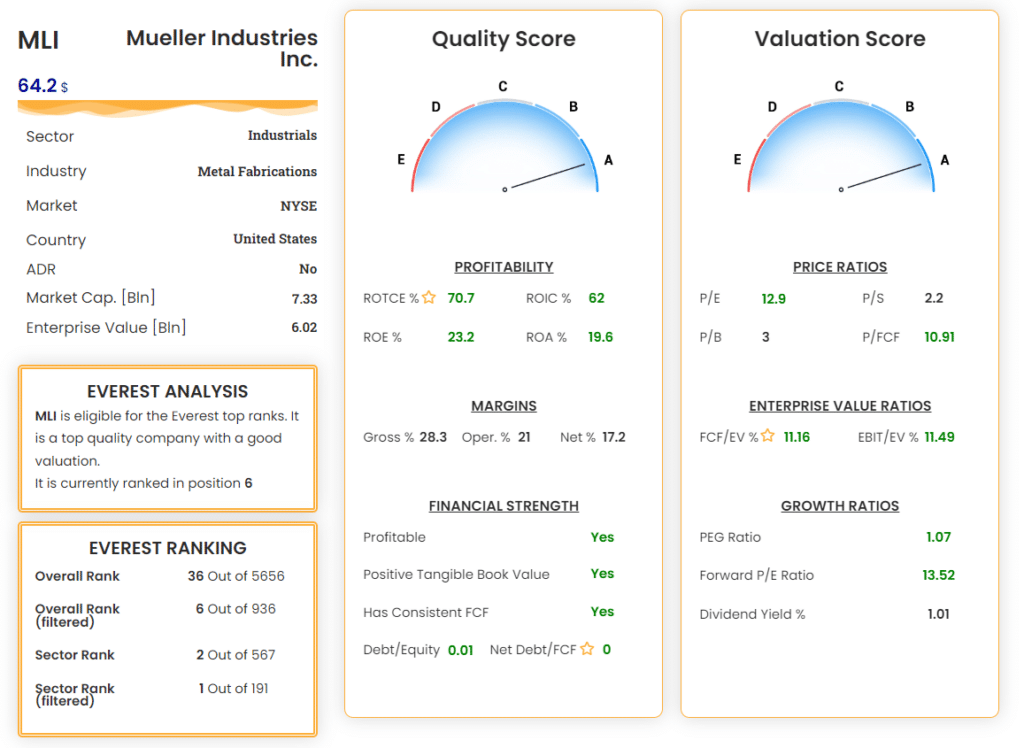
Task: Click the Net Debt/FCF value 0
Action: point(607,649)
